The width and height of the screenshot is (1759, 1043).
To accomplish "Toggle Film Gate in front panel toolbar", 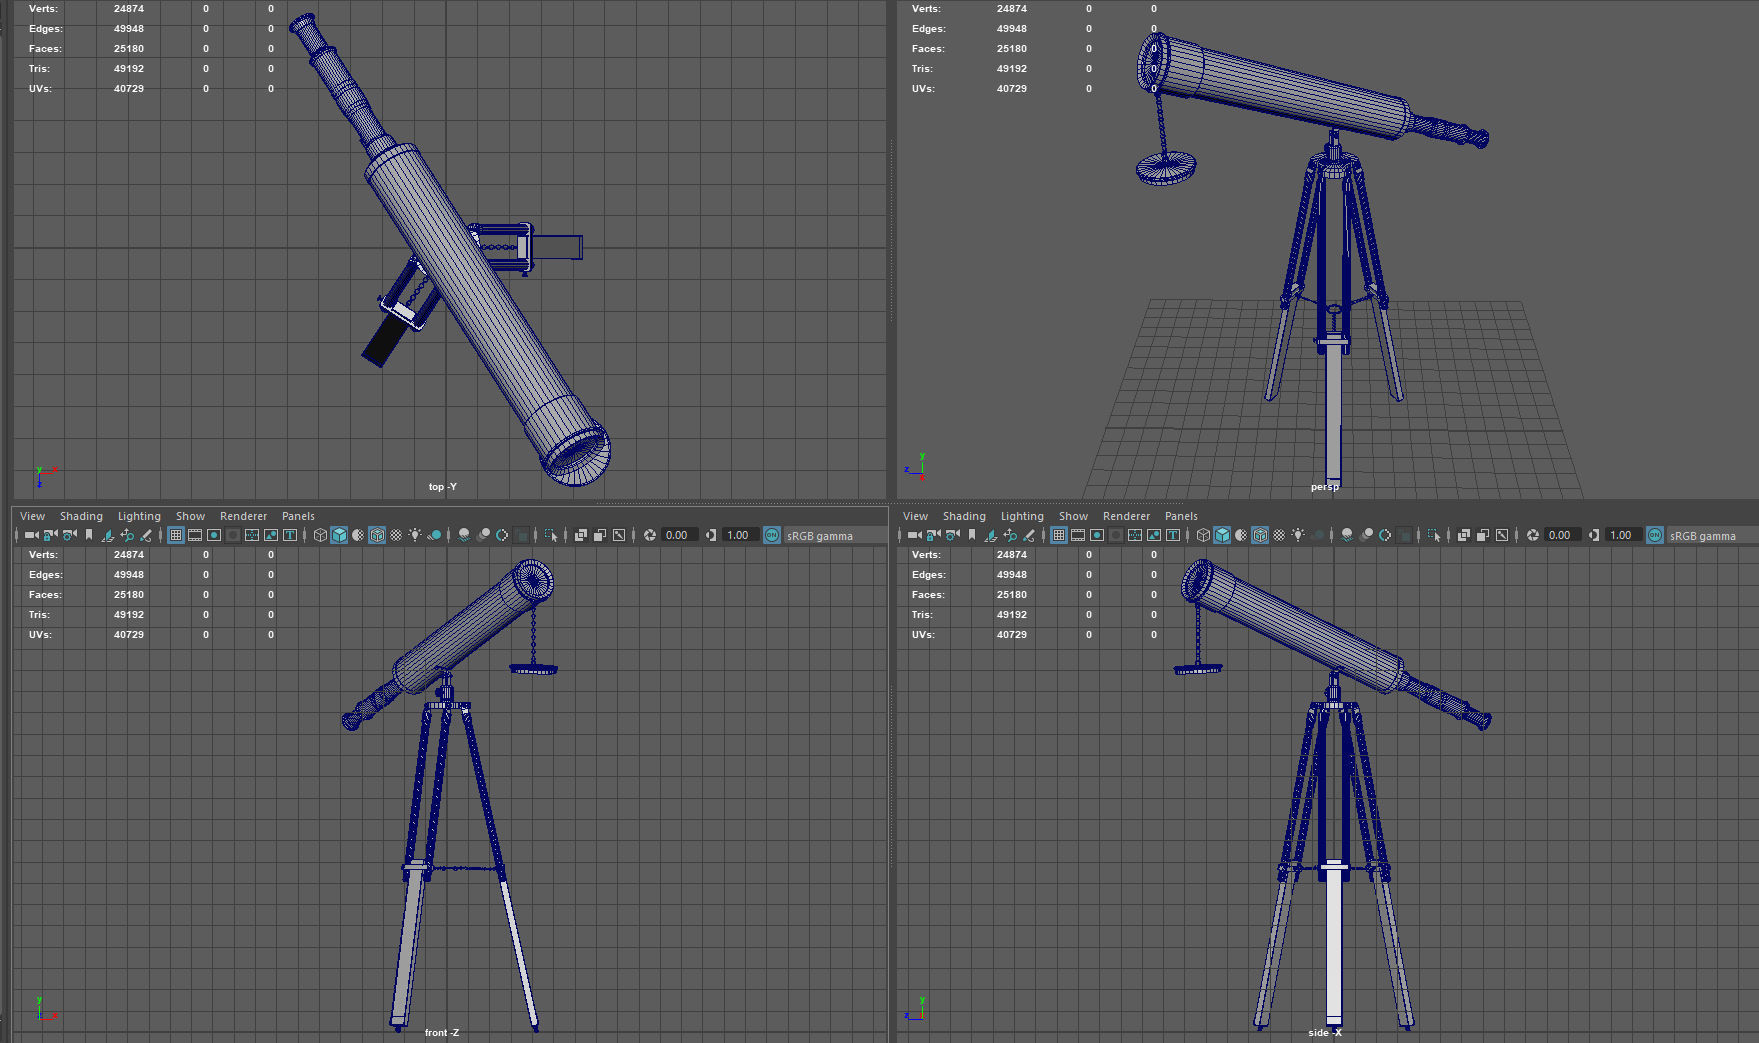I will pyautogui.click(x=195, y=535).
